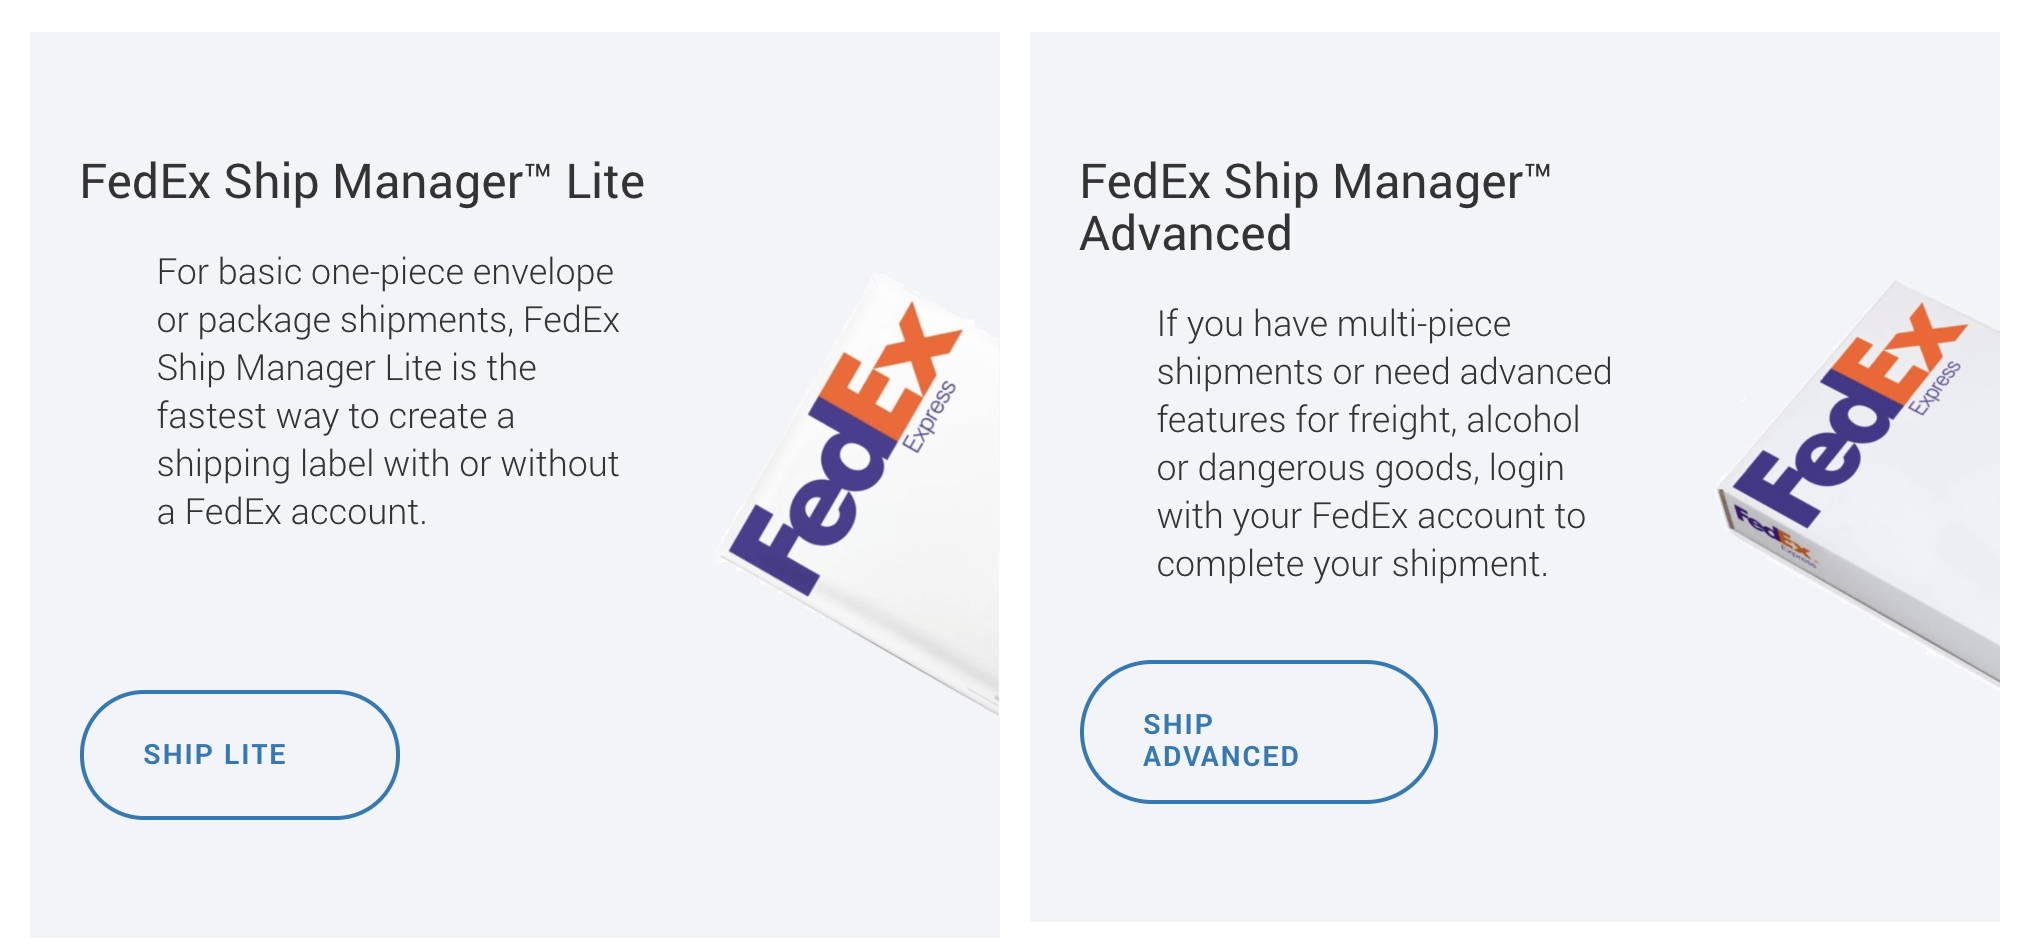Click the Advanced description about multi-piece shipments

1384,444
